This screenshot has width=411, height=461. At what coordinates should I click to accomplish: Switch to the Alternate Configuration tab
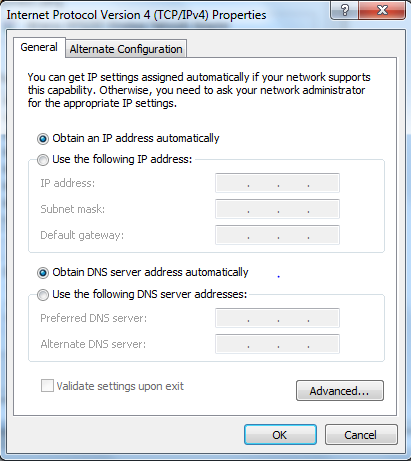tap(126, 49)
